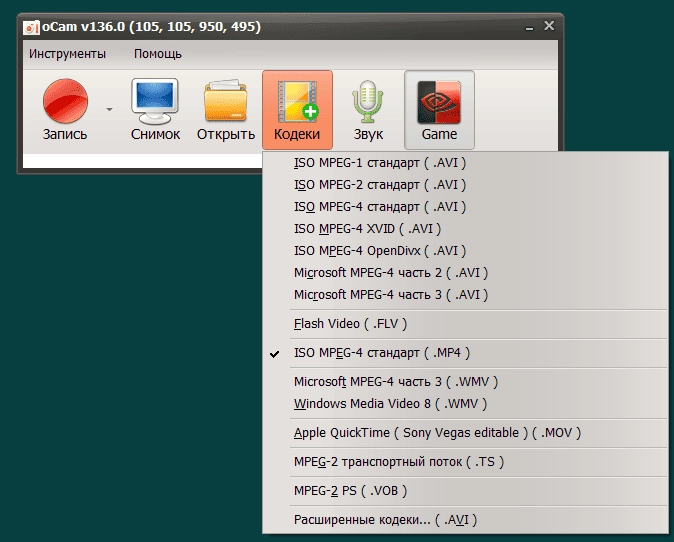Click the oCam app icon in title bar
The width and height of the screenshot is (674, 542).
pos(31,28)
